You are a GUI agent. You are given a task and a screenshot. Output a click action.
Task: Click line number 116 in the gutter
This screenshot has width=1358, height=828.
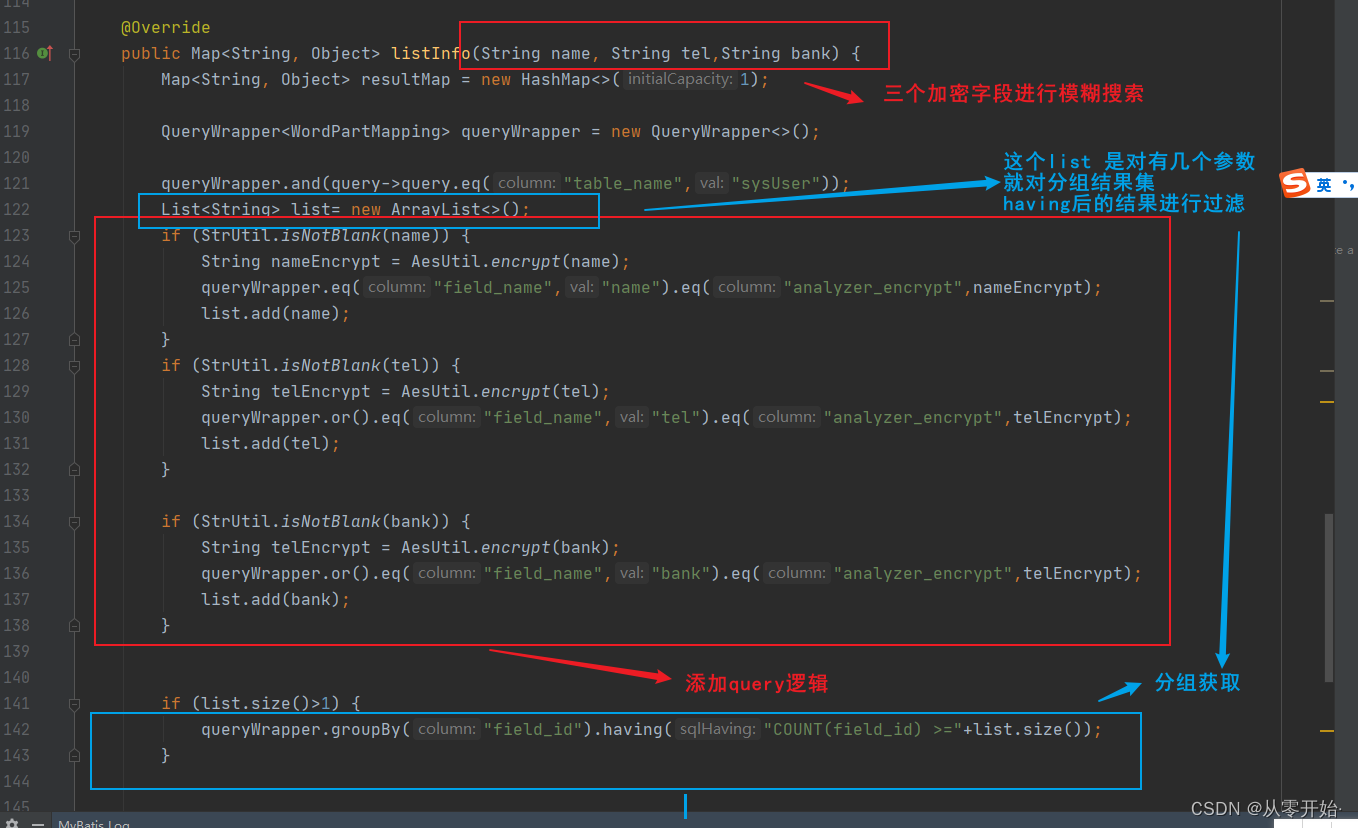coord(17,53)
